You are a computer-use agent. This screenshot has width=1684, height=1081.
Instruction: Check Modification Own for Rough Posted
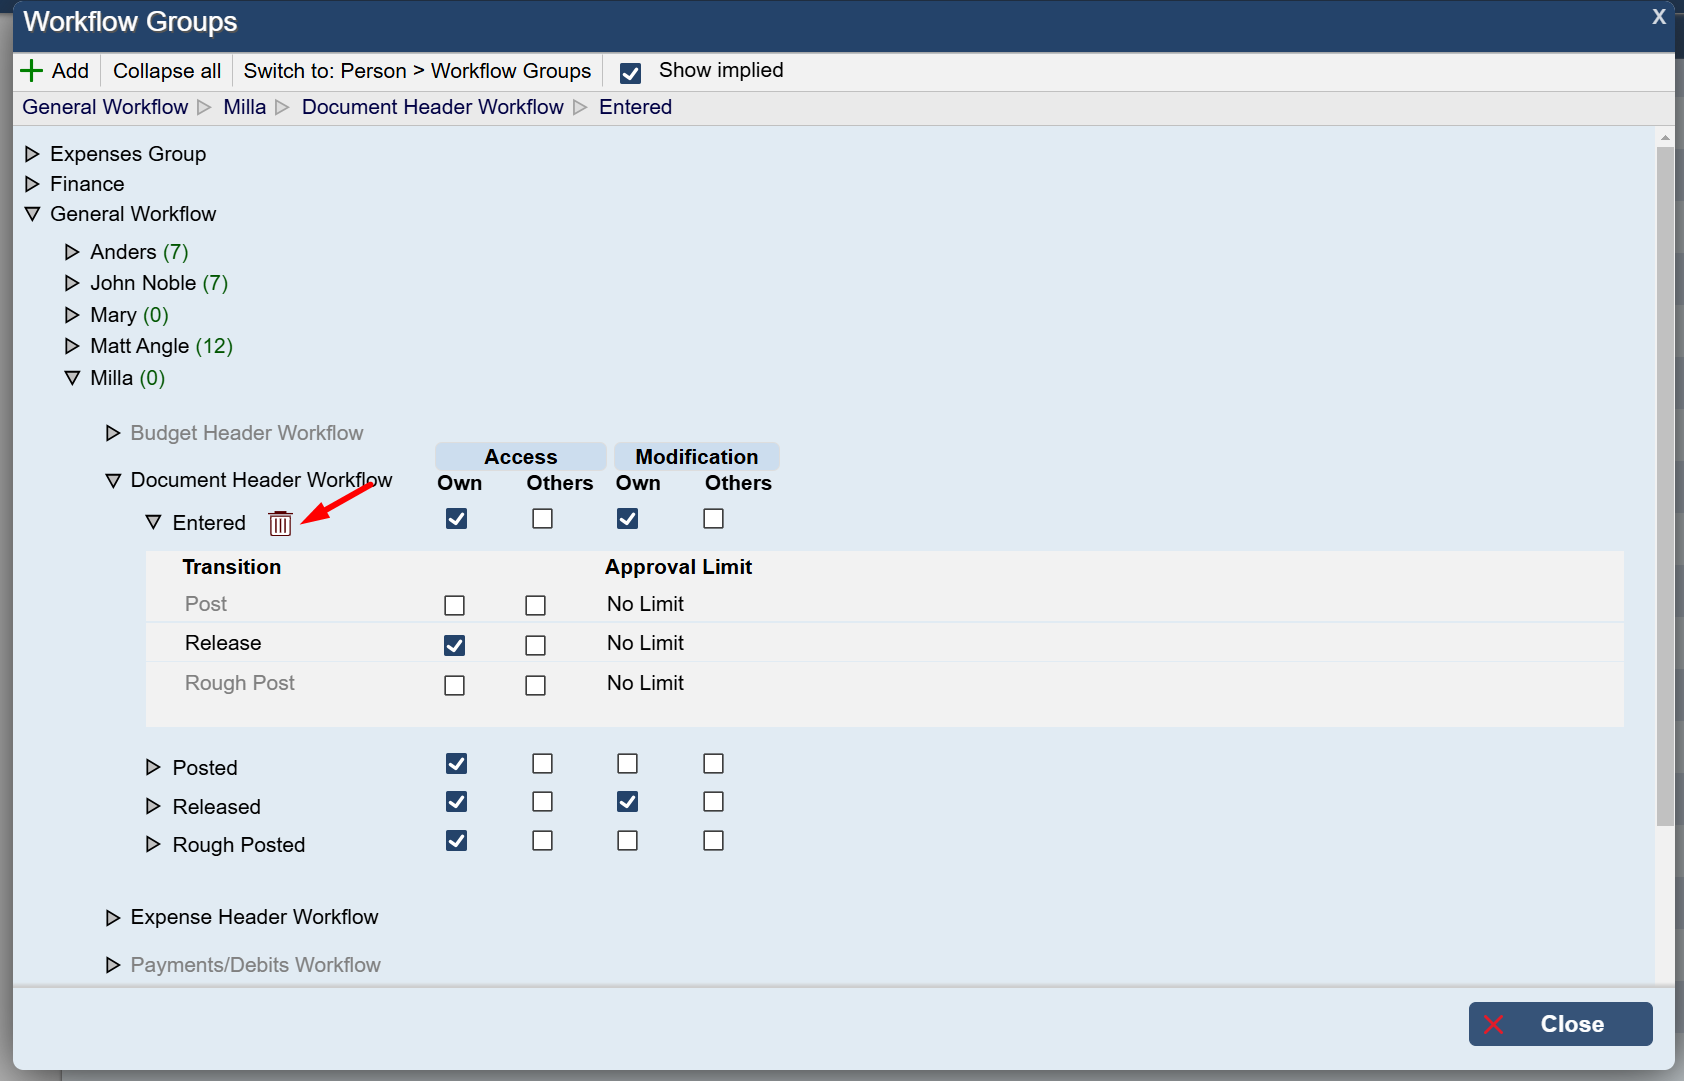(627, 841)
